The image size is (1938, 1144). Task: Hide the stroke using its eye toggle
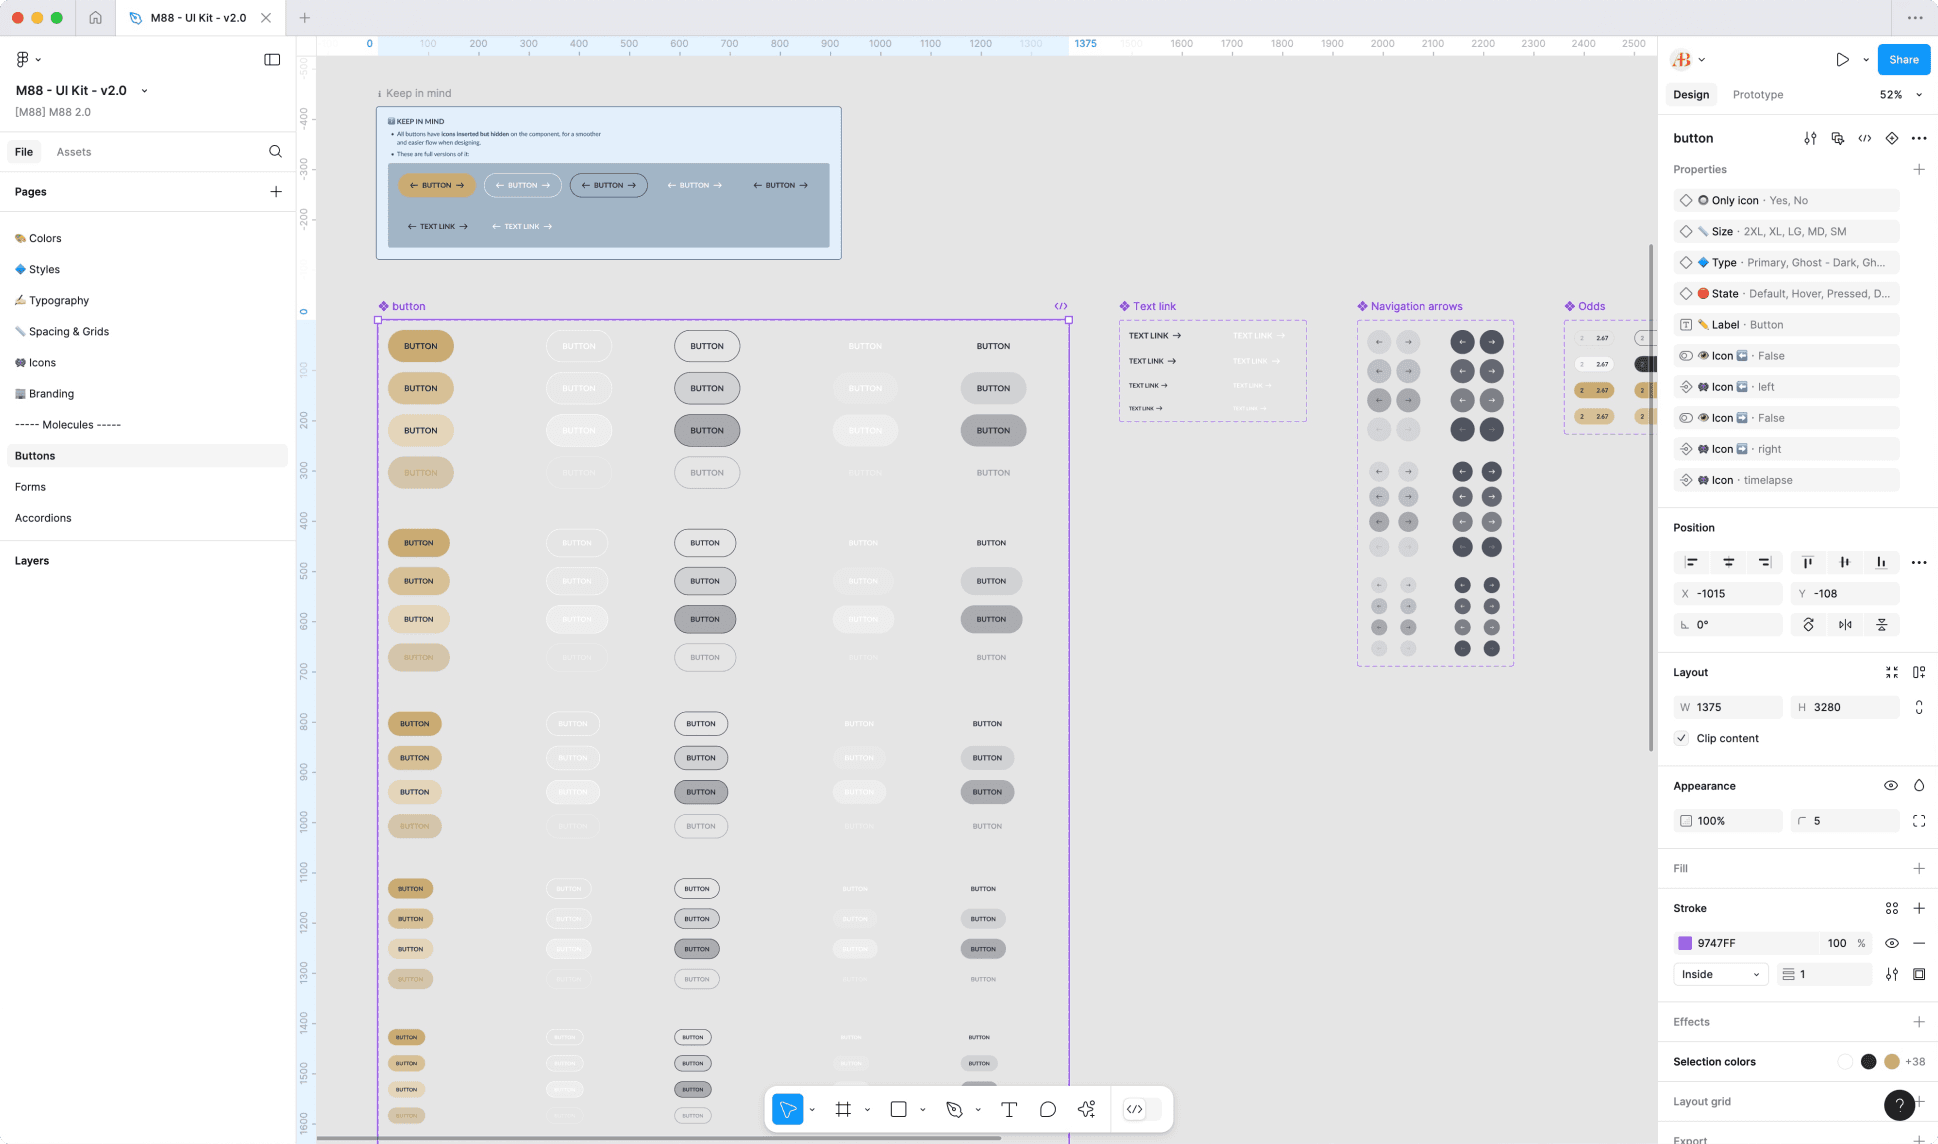point(1891,943)
